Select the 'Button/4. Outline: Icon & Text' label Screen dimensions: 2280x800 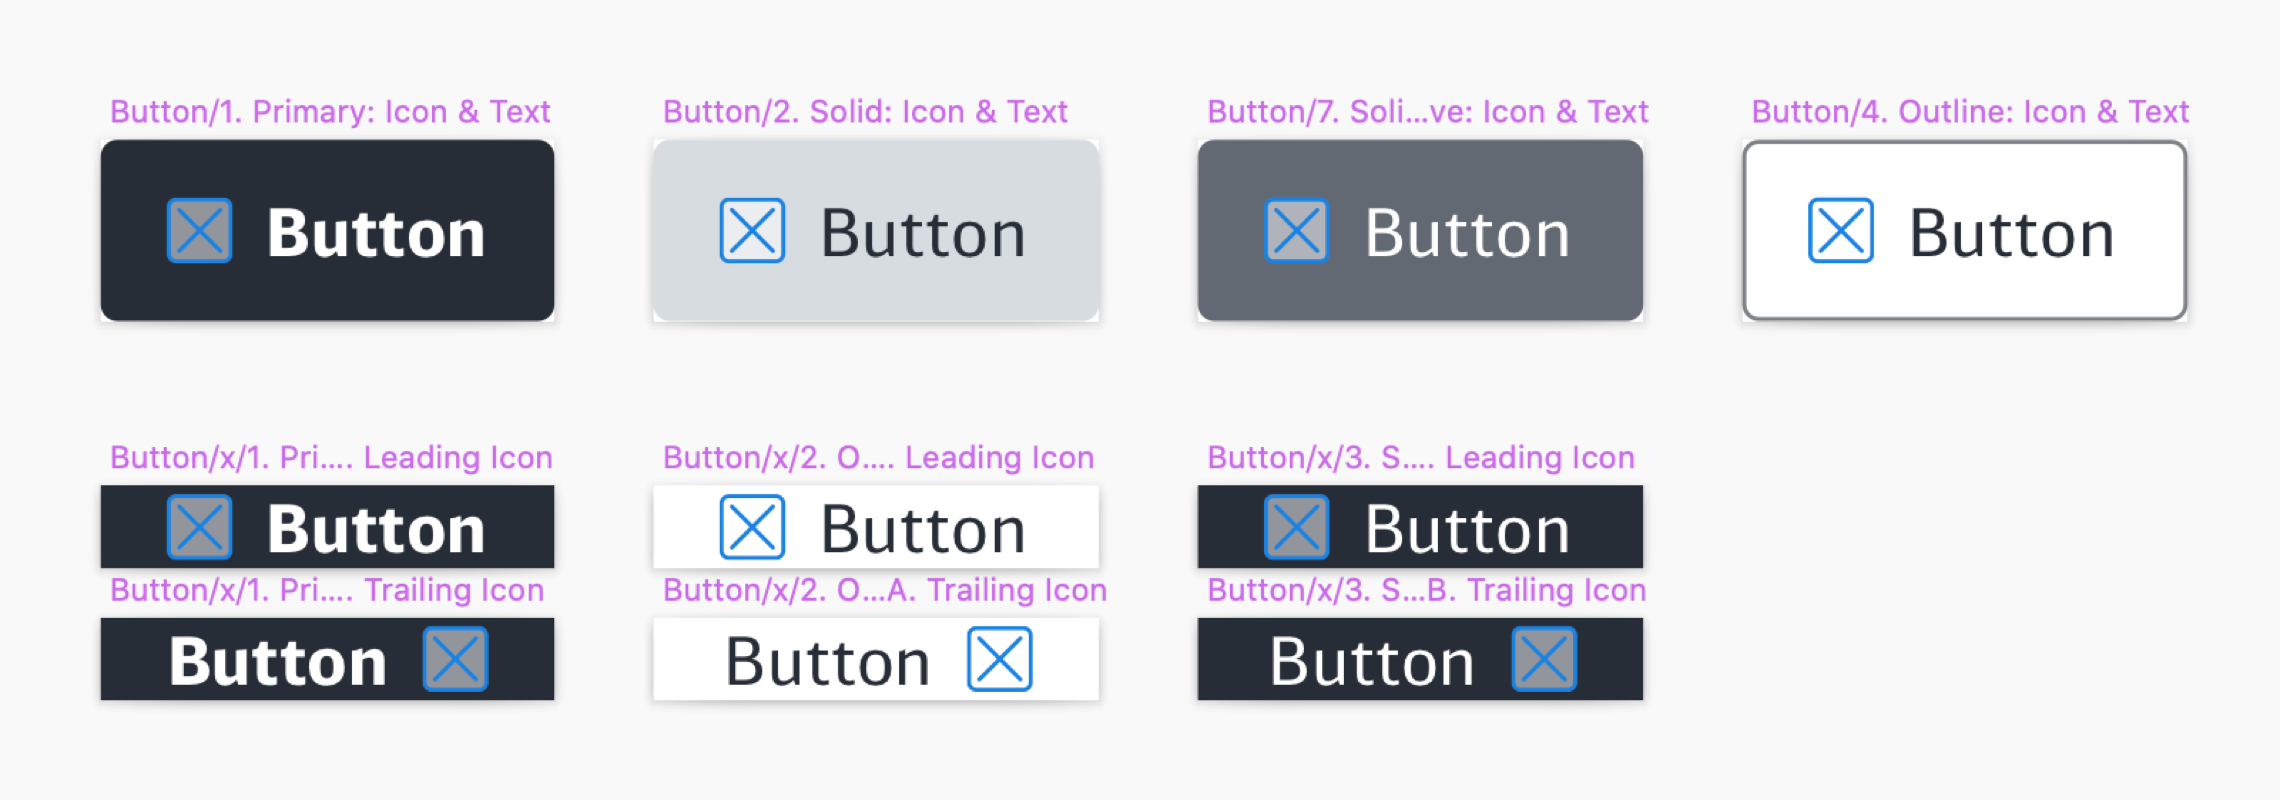(x=1970, y=111)
